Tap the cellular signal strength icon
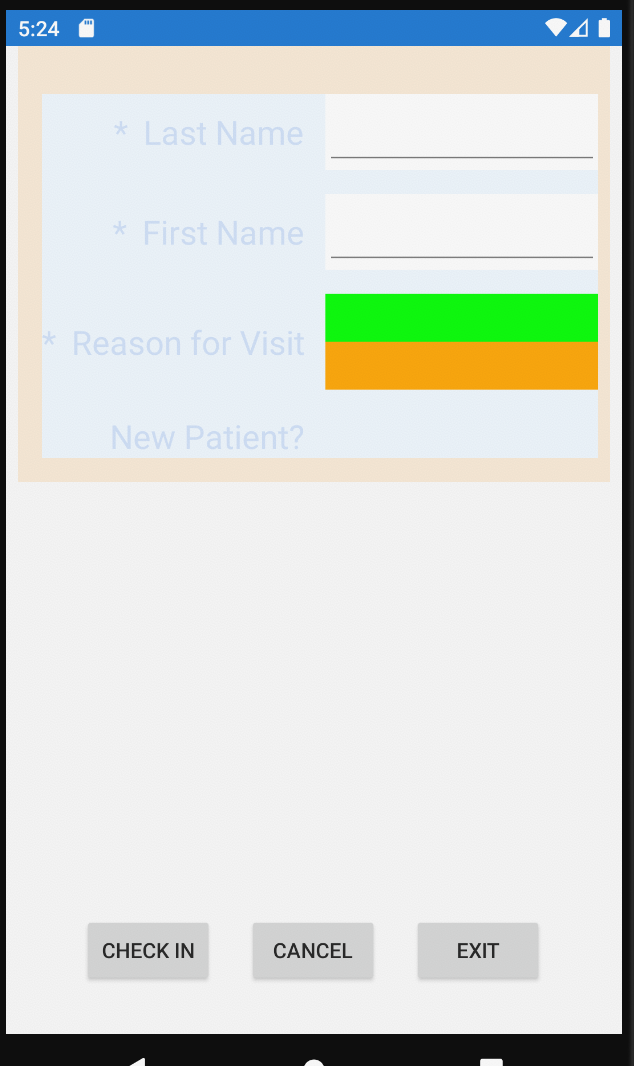Image resolution: width=634 pixels, height=1066 pixels. (579, 28)
